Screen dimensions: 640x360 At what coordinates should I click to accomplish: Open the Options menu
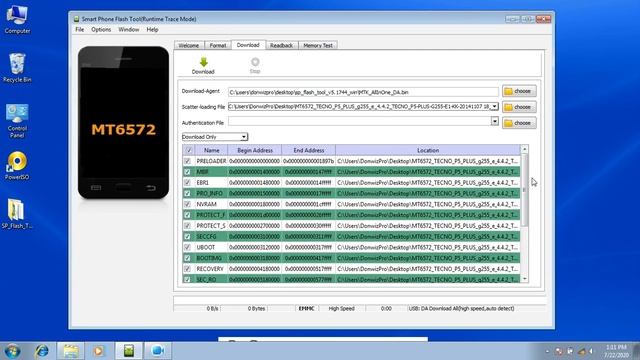pyautogui.click(x=101, y=29)
